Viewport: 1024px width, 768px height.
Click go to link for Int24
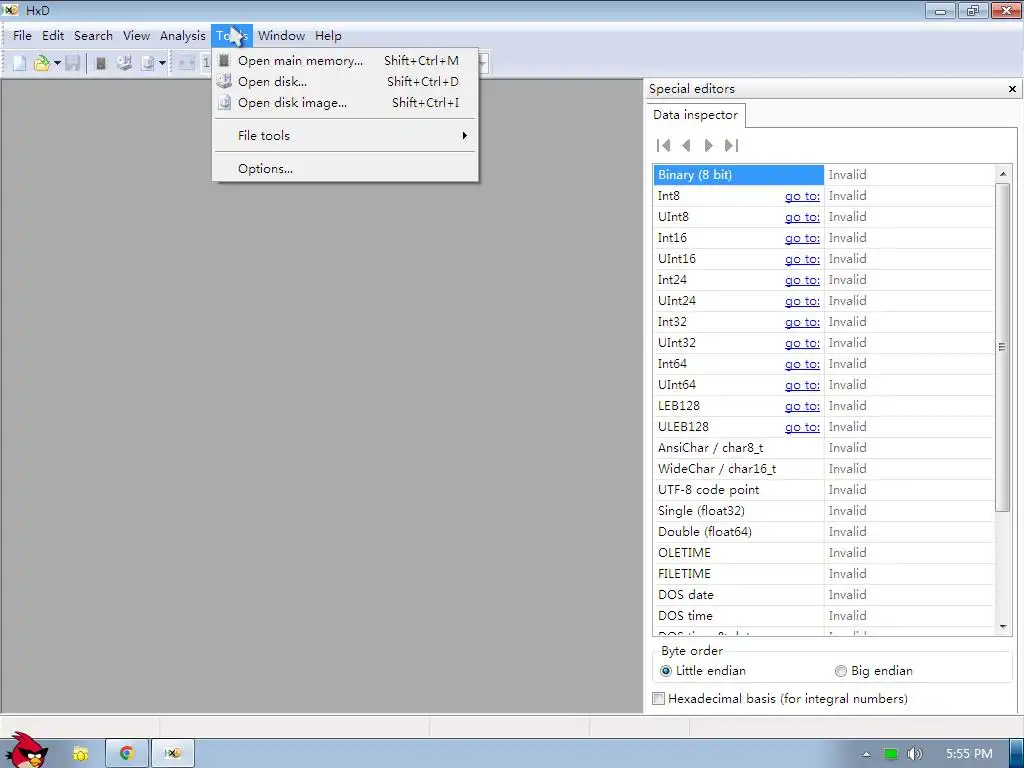[802, 280]
